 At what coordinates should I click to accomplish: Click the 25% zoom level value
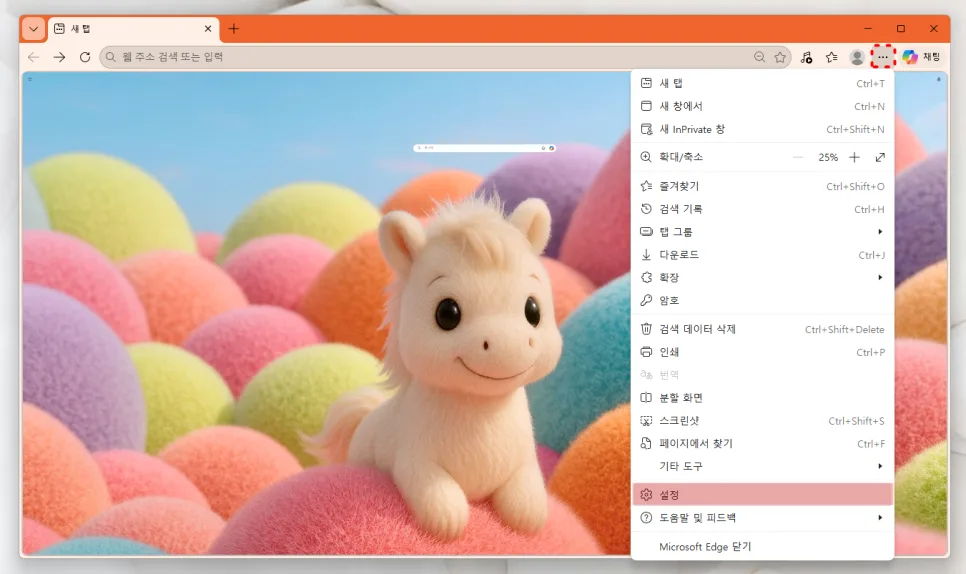(827, 158)
